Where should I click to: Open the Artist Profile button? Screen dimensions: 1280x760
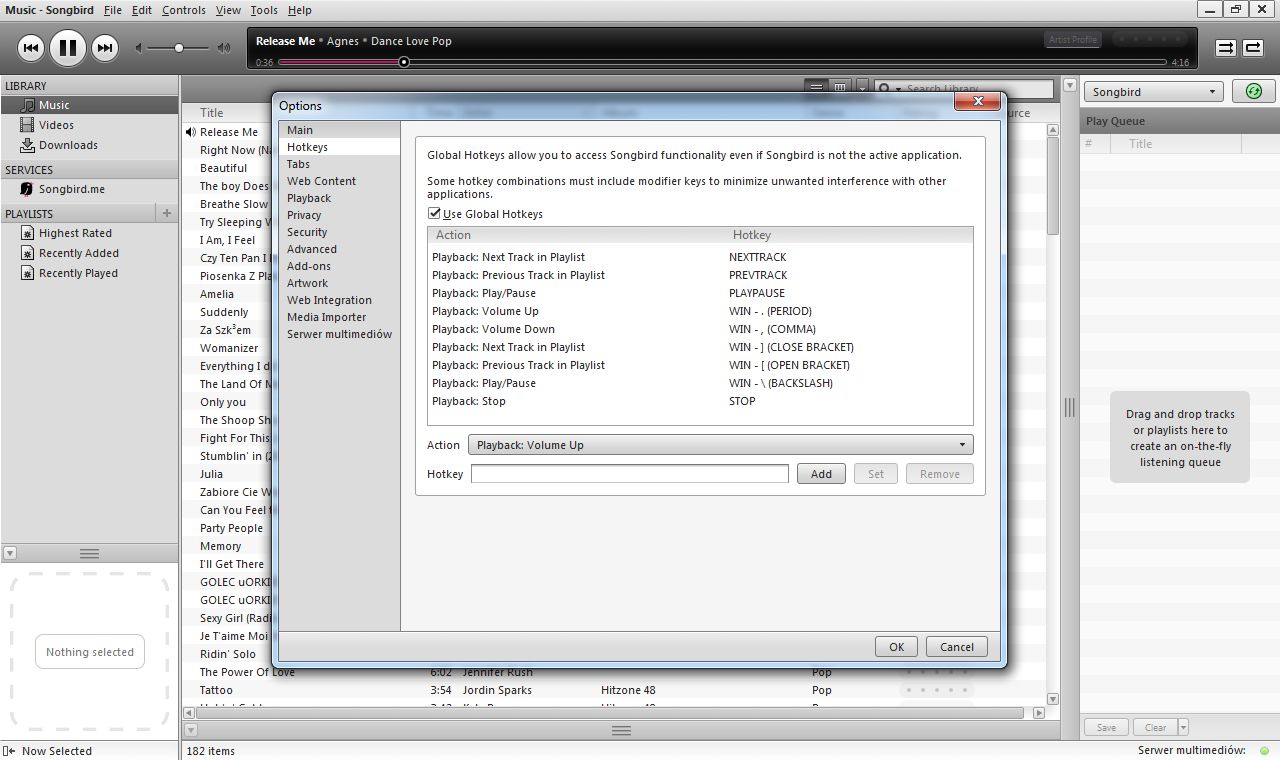(x=1073, y=40)
